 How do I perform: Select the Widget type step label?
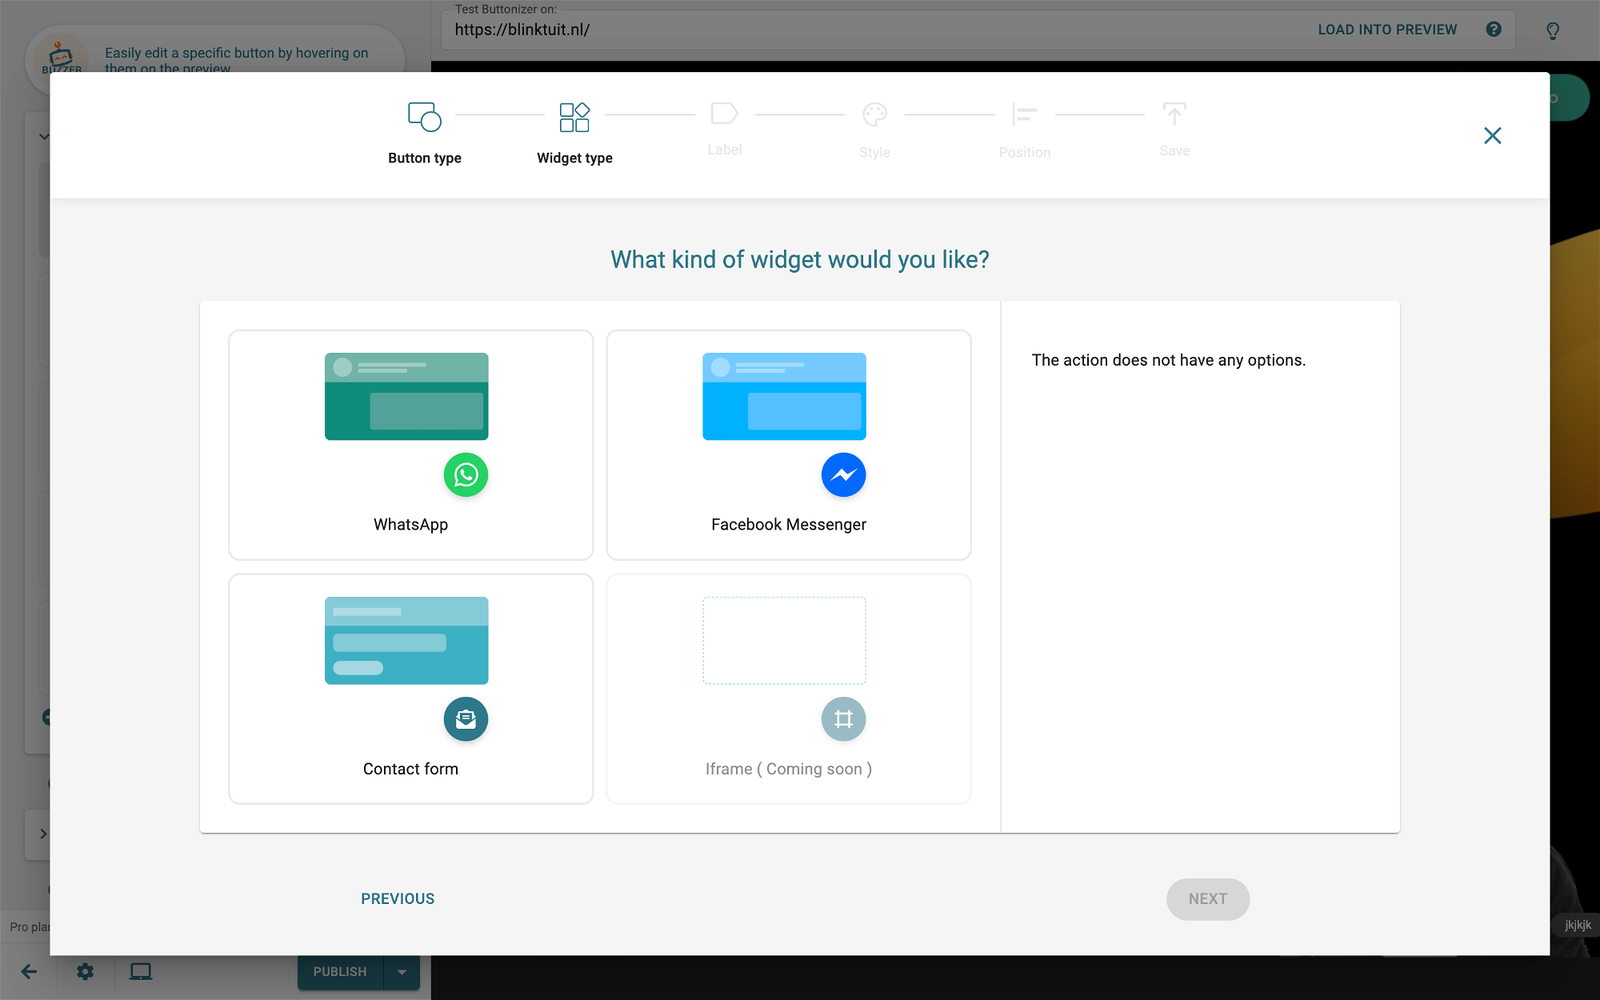(x=575, y=158)
